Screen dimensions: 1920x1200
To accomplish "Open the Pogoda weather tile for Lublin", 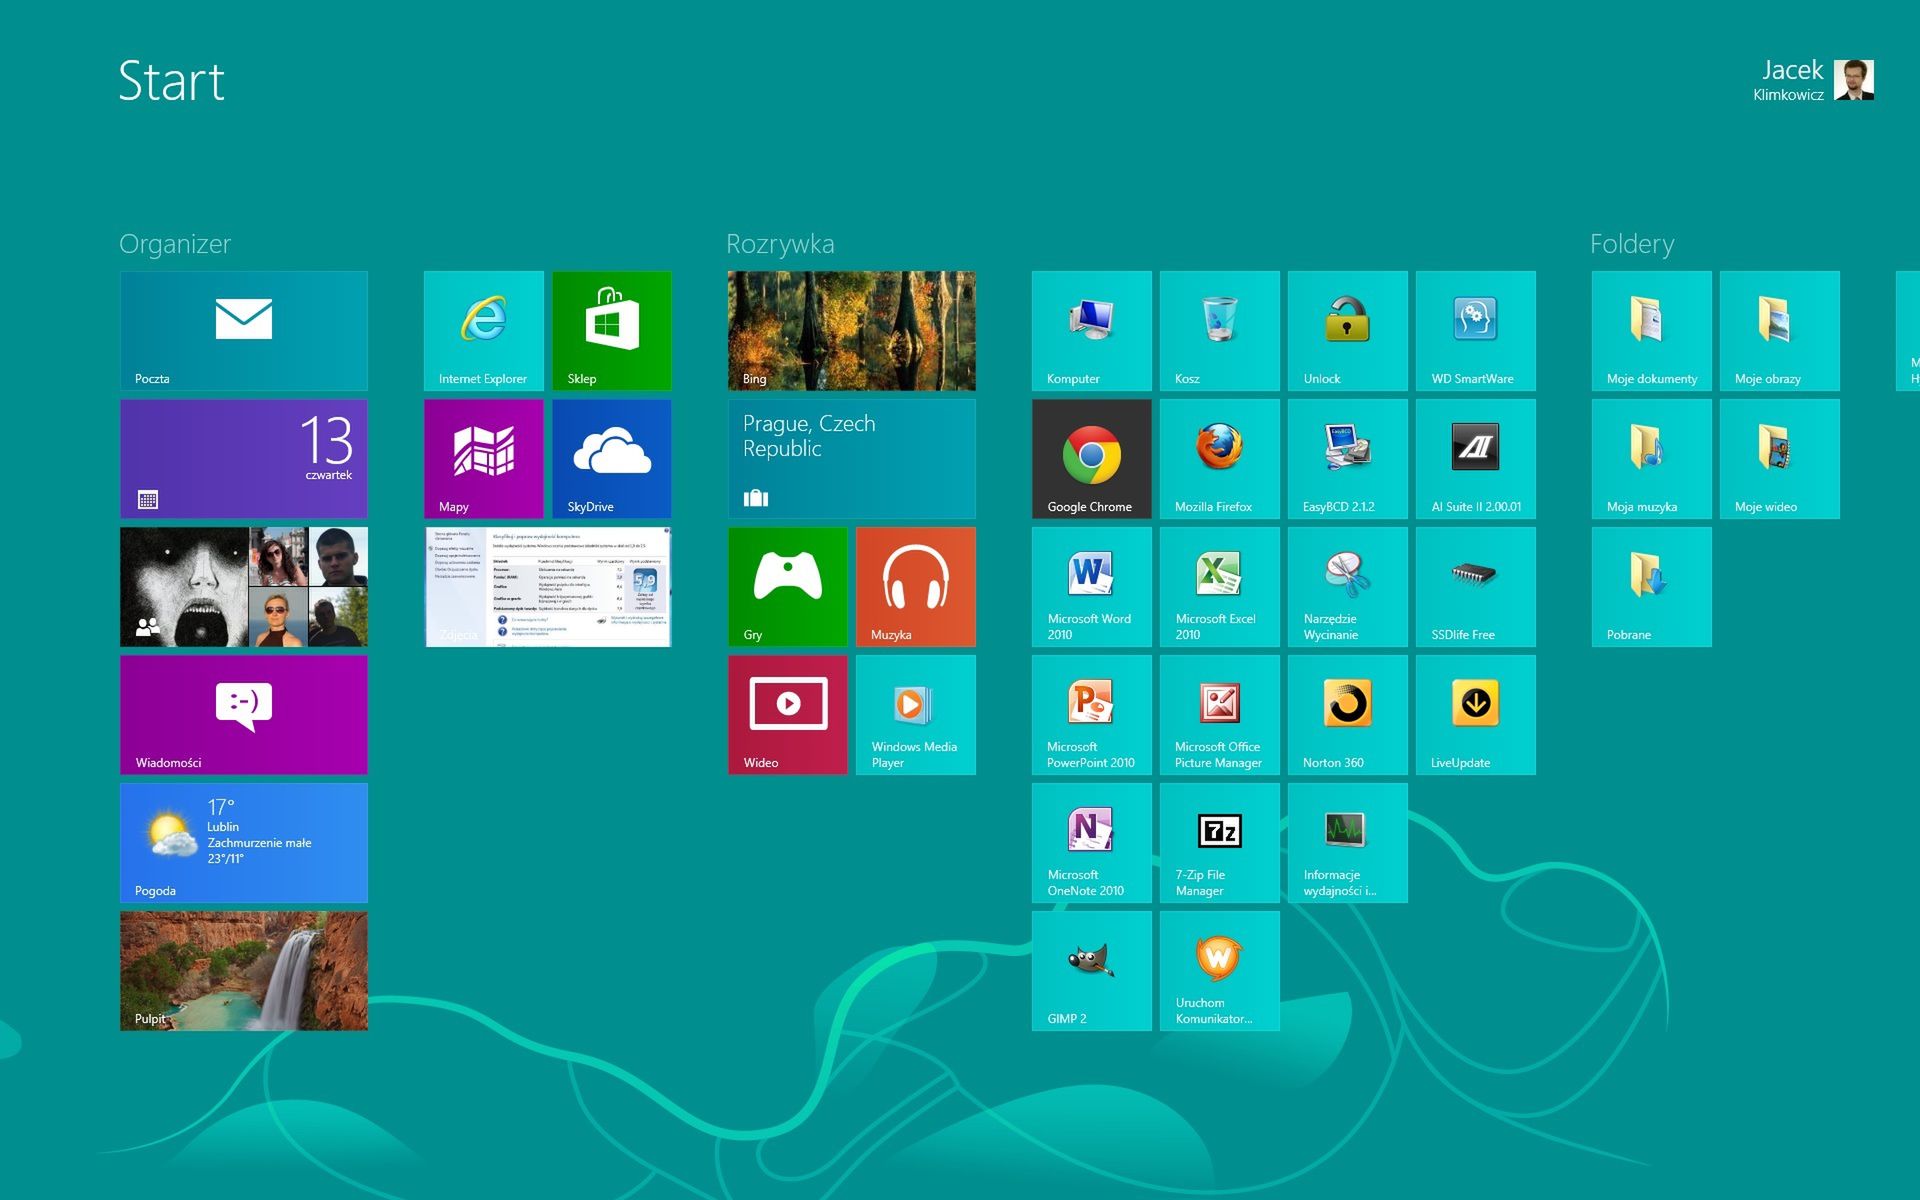I will (x=244, y=843).
